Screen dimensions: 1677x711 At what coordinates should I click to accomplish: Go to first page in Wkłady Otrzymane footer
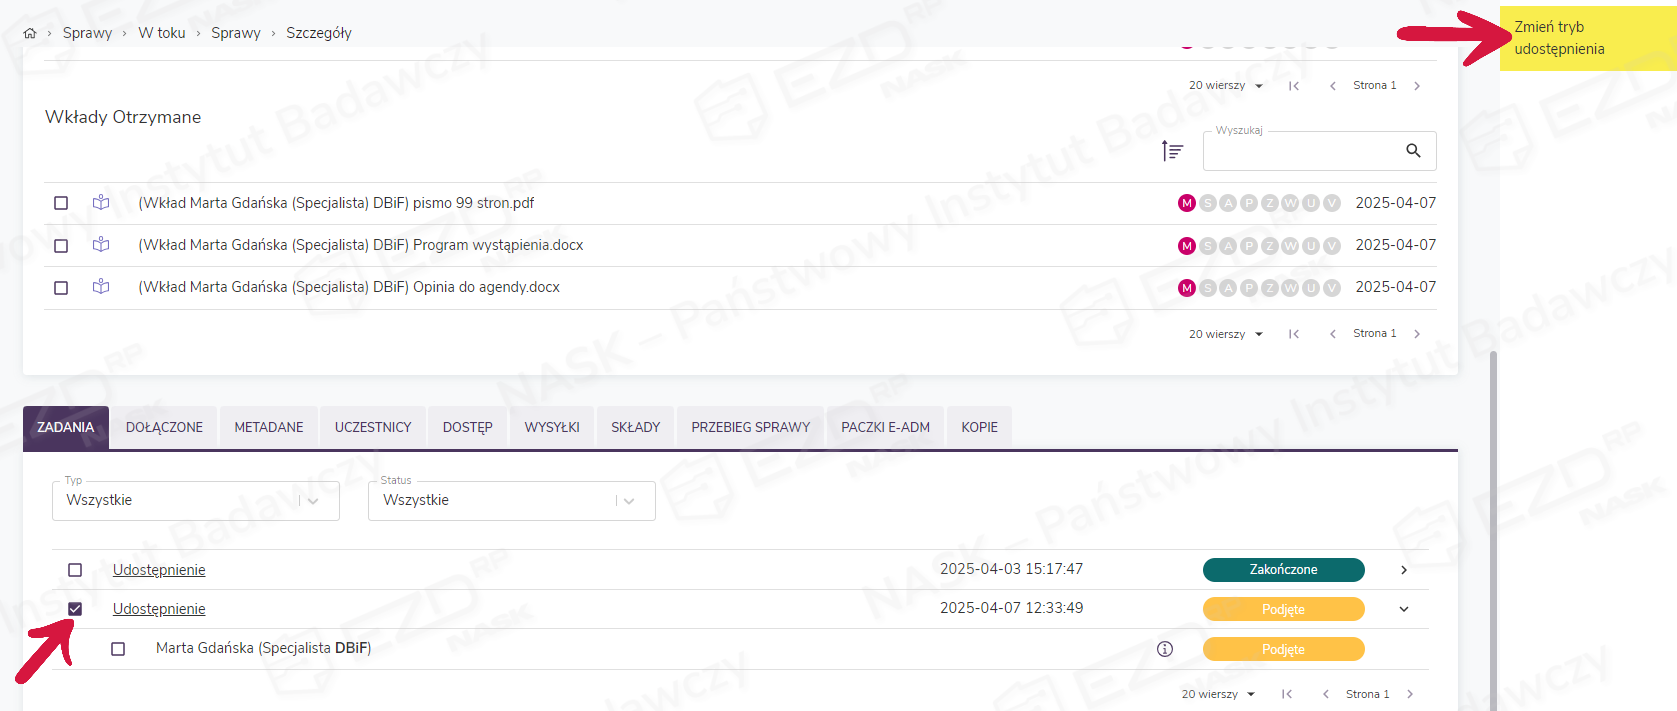click(x=1294, y=334)
